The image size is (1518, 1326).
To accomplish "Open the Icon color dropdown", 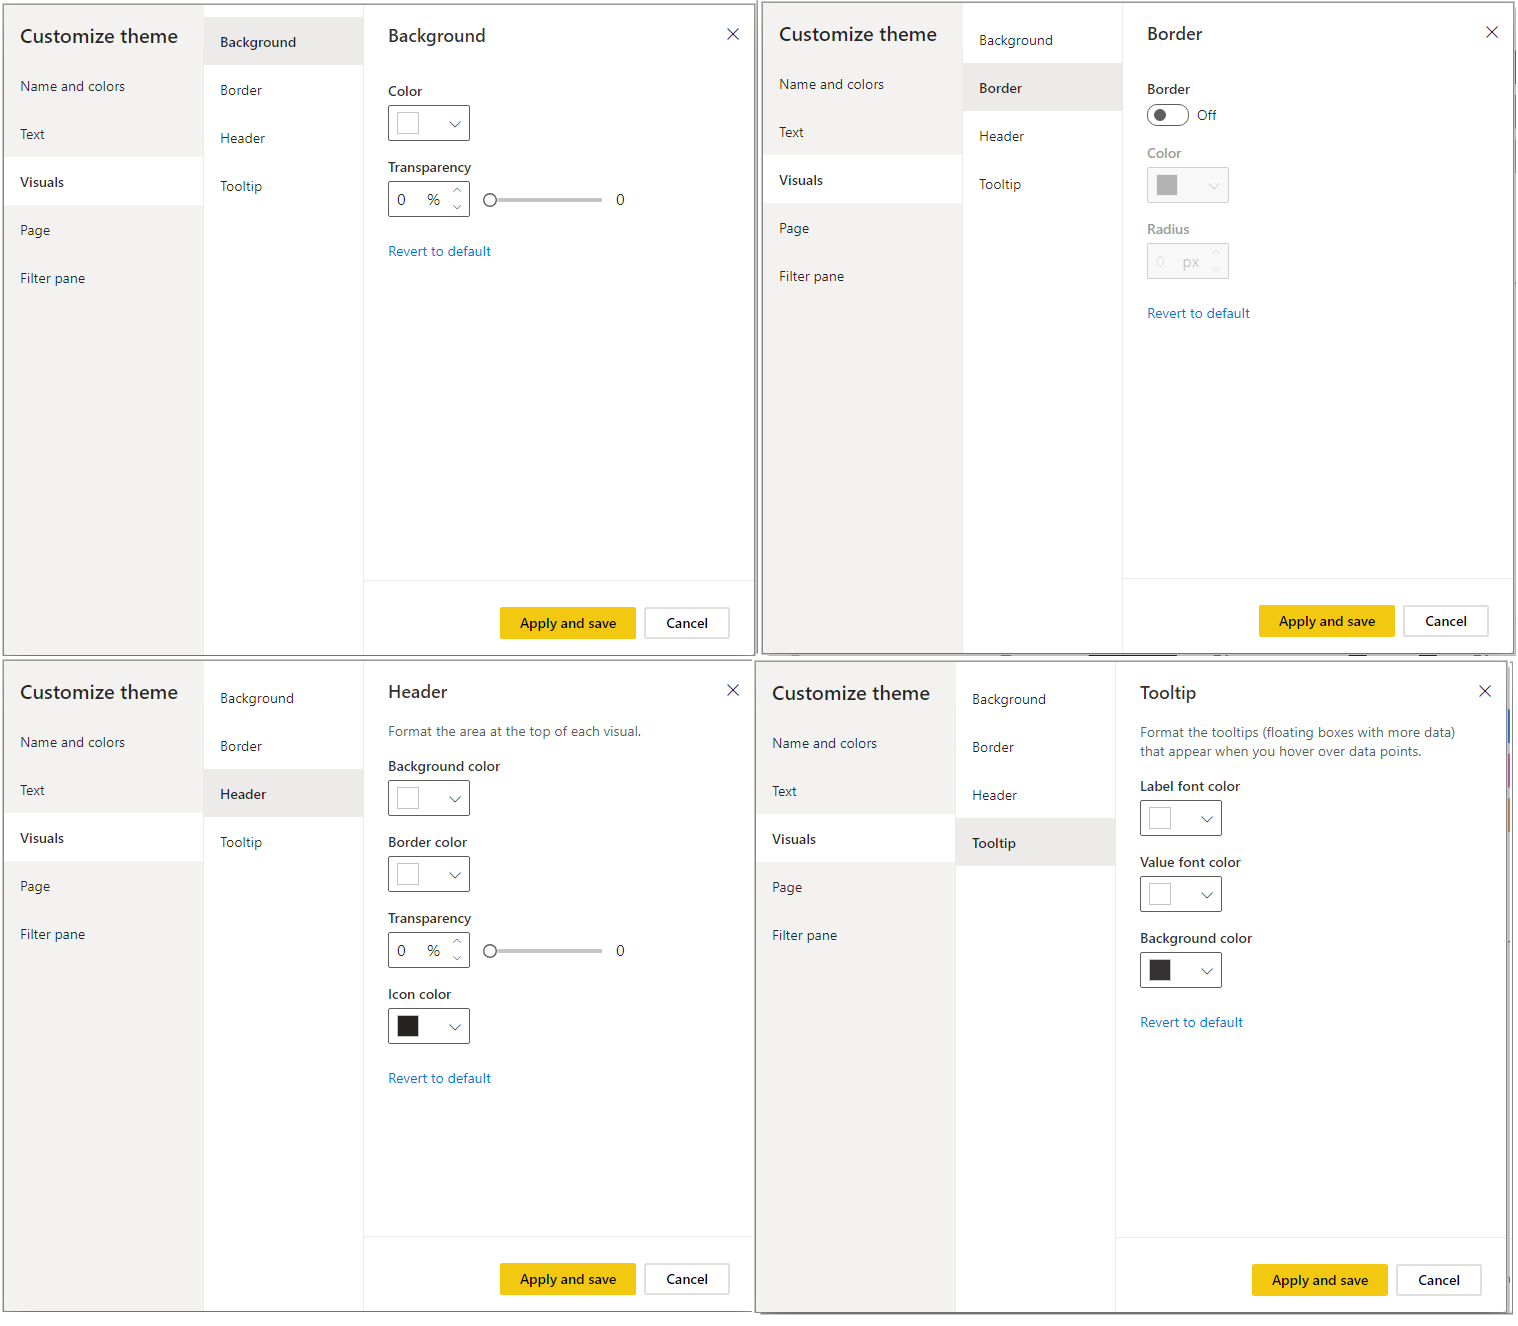I will tap(429, 1026).
